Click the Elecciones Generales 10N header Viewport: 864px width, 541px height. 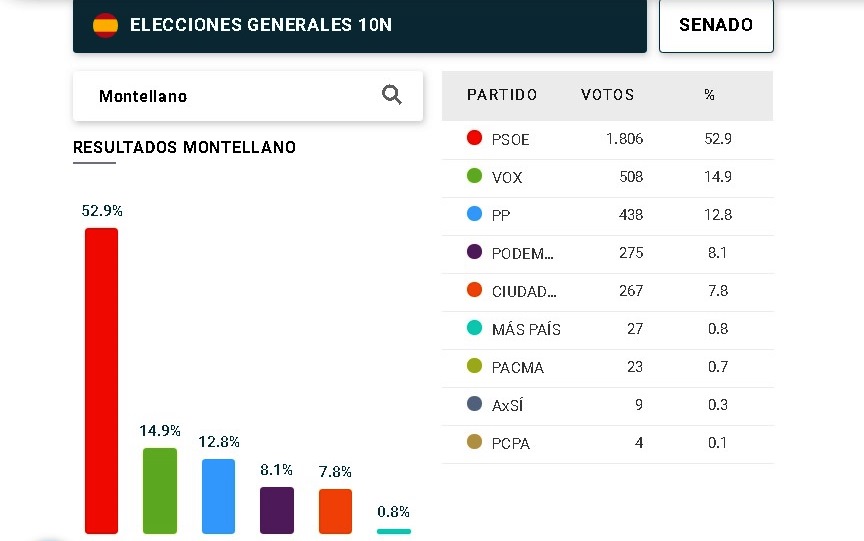[261, 25]
